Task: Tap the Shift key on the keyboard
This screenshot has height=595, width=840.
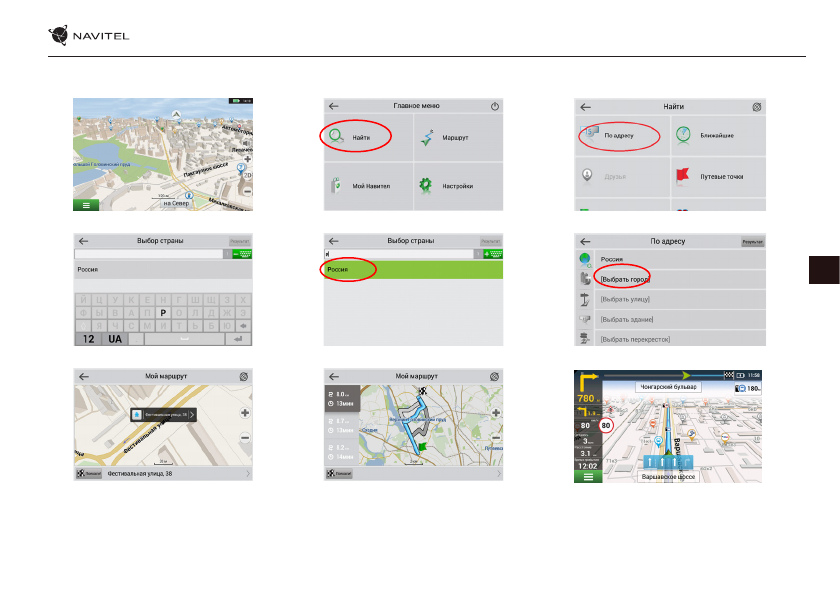Action: pyautogui.click(x=82, y=326)
